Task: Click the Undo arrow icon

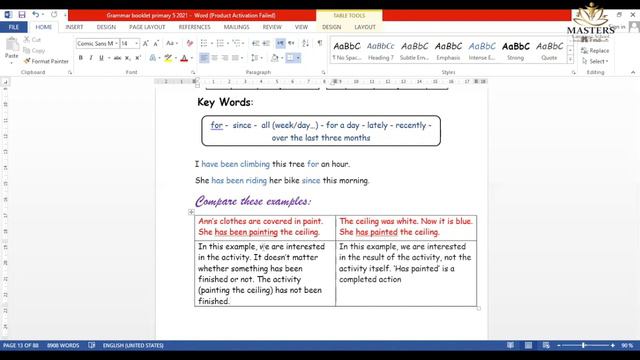Action: (36, 15)
